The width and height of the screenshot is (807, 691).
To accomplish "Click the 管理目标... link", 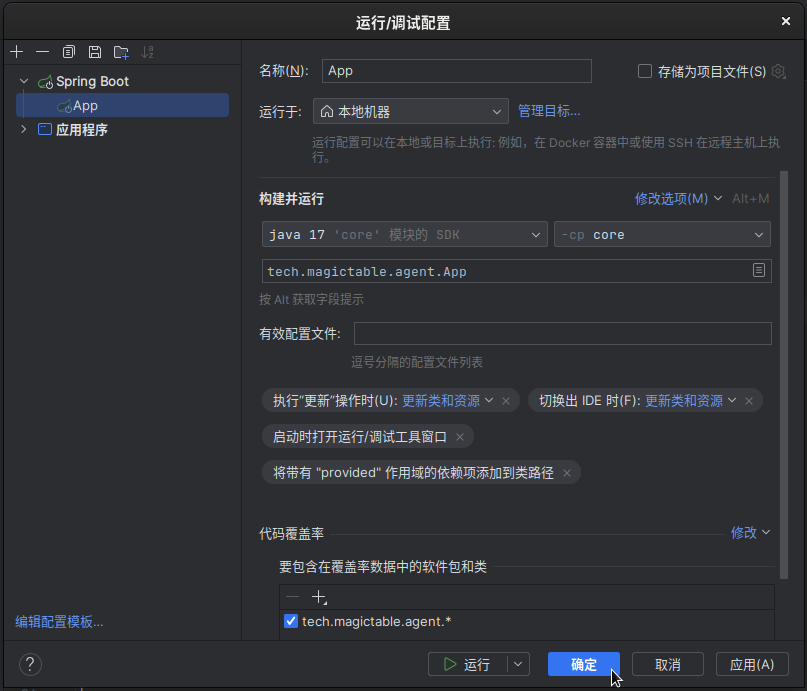I will 549,111.
